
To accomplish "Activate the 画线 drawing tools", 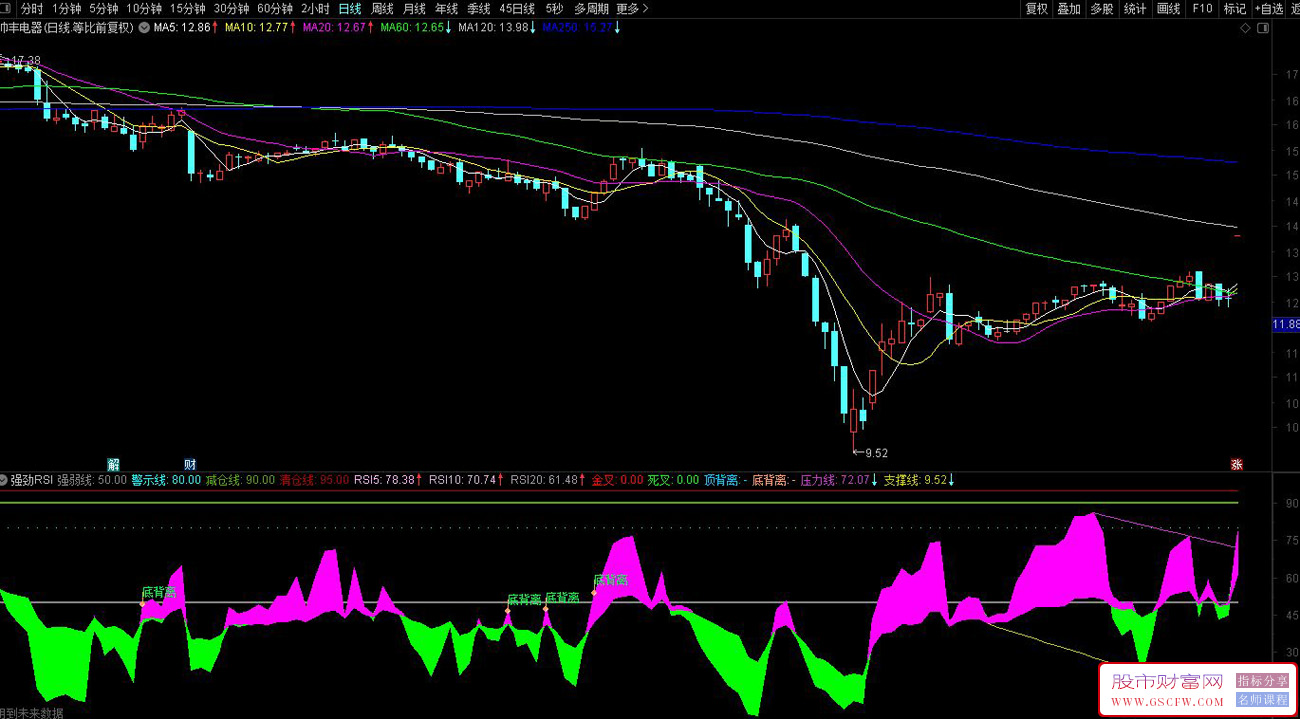I will coord(1168,8).
